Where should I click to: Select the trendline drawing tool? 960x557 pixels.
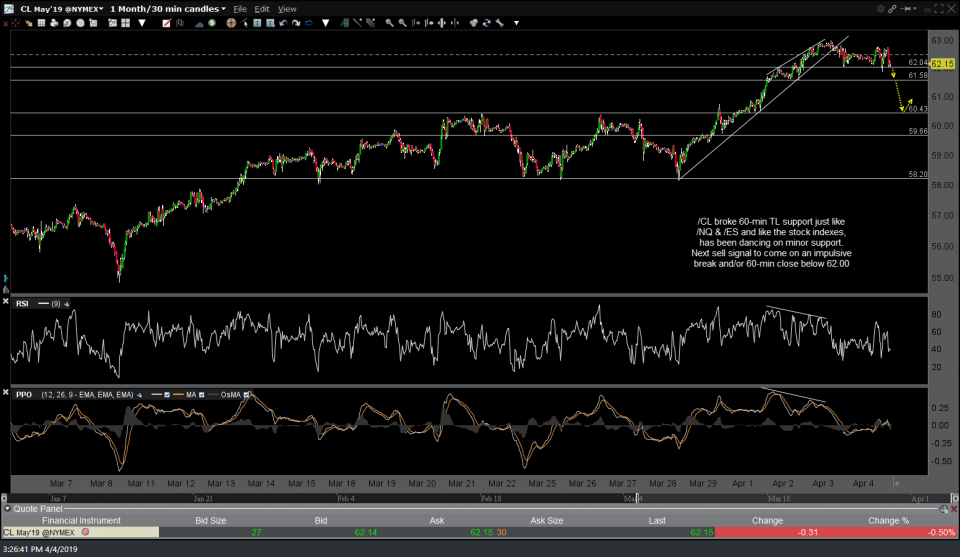358,23
